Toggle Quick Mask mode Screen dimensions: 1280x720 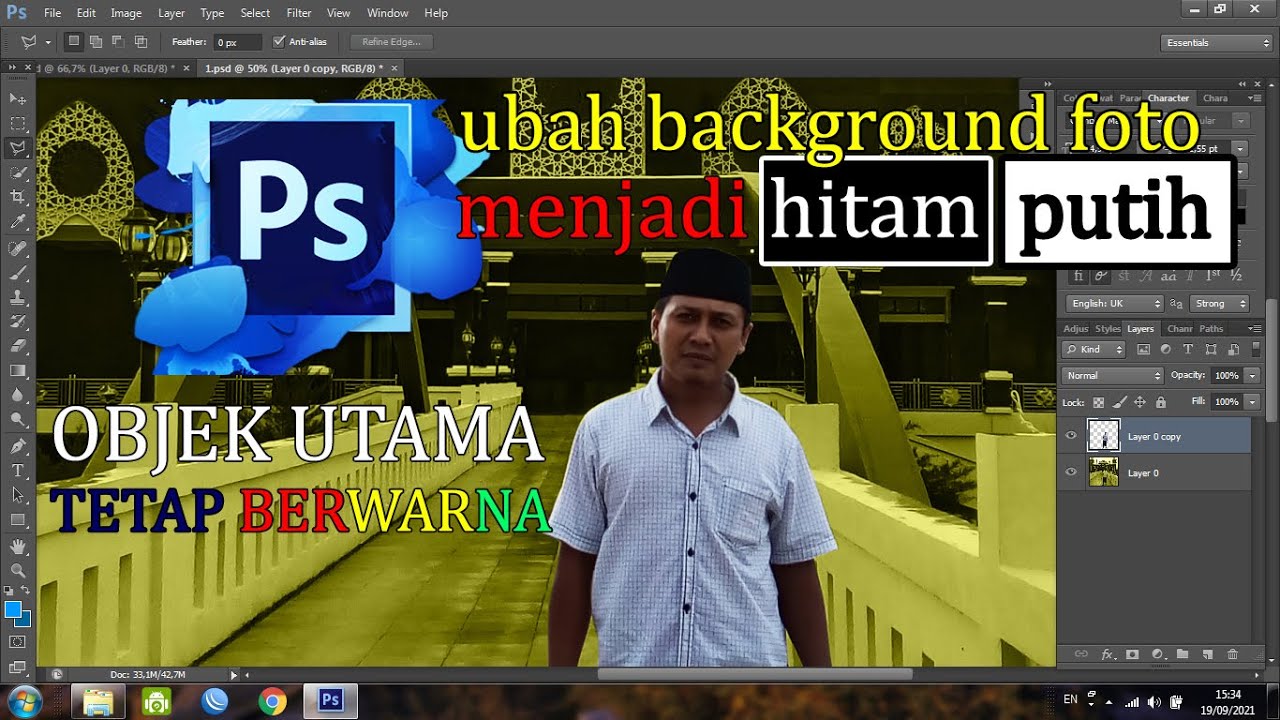point(18,641)
